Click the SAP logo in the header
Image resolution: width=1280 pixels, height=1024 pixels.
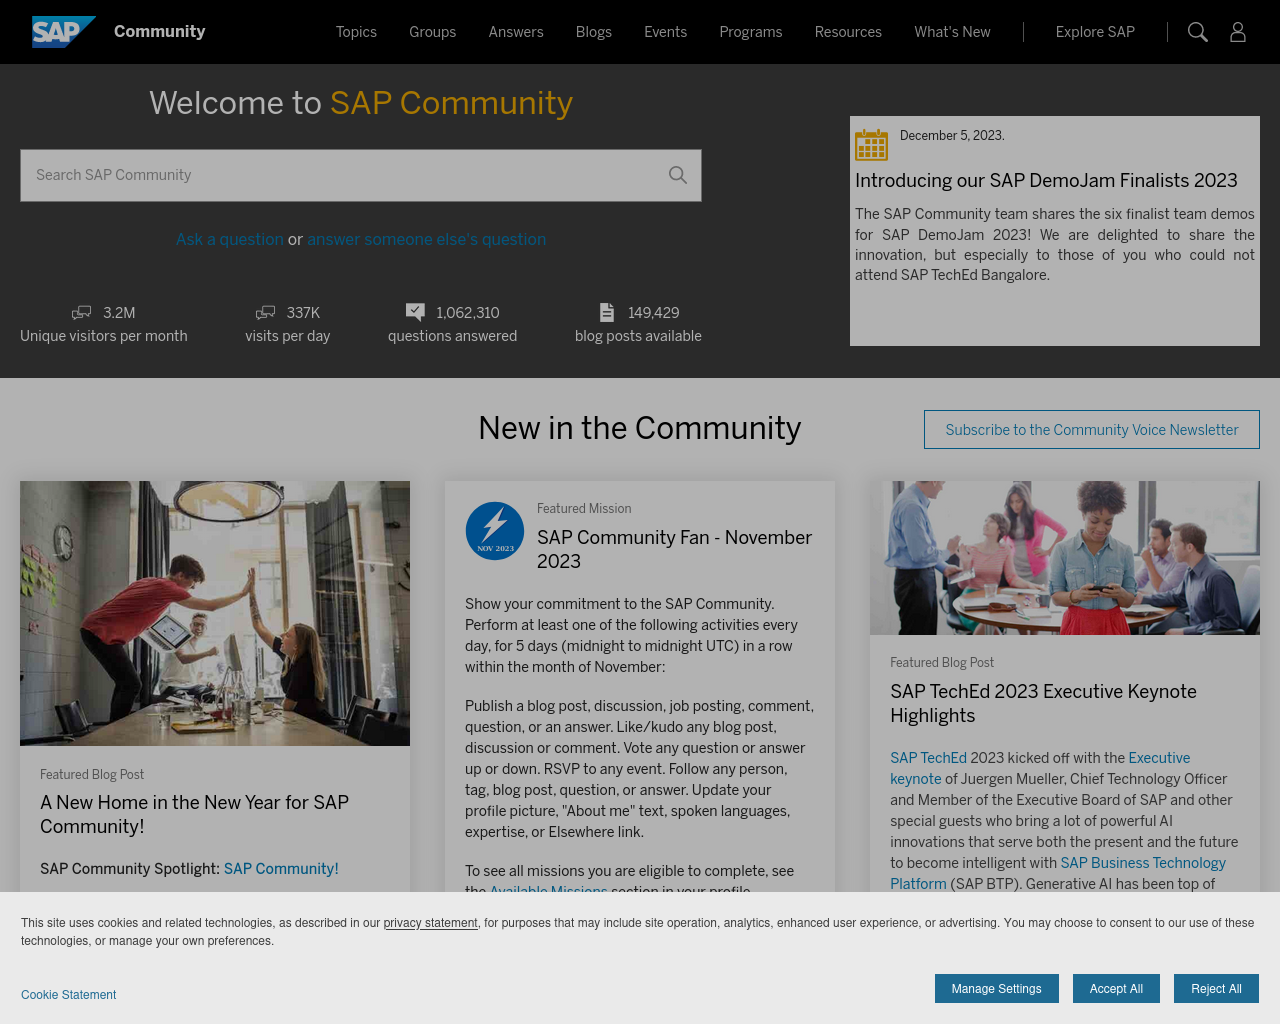(x=64, y=32)
